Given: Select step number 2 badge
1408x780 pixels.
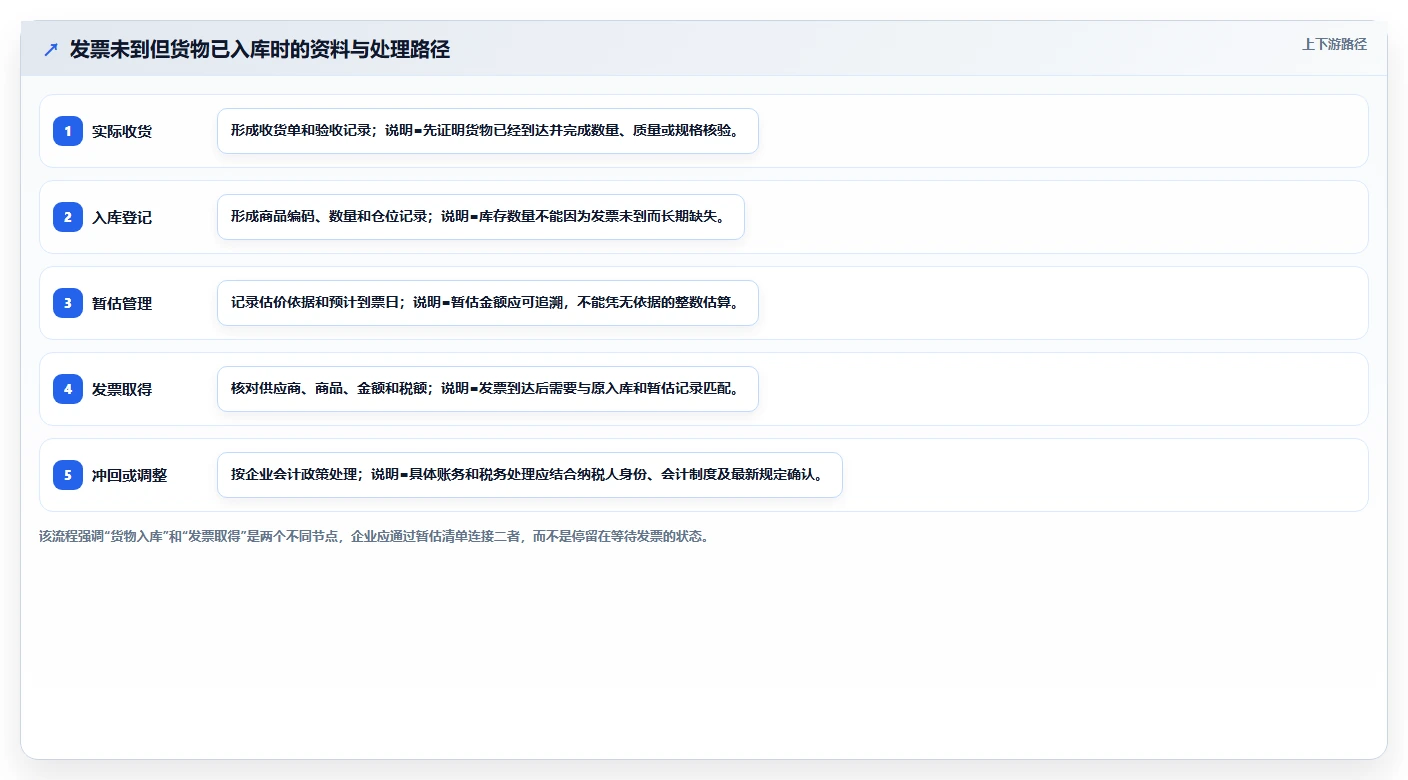Looking at the screenshot, I should click(68, 217).
